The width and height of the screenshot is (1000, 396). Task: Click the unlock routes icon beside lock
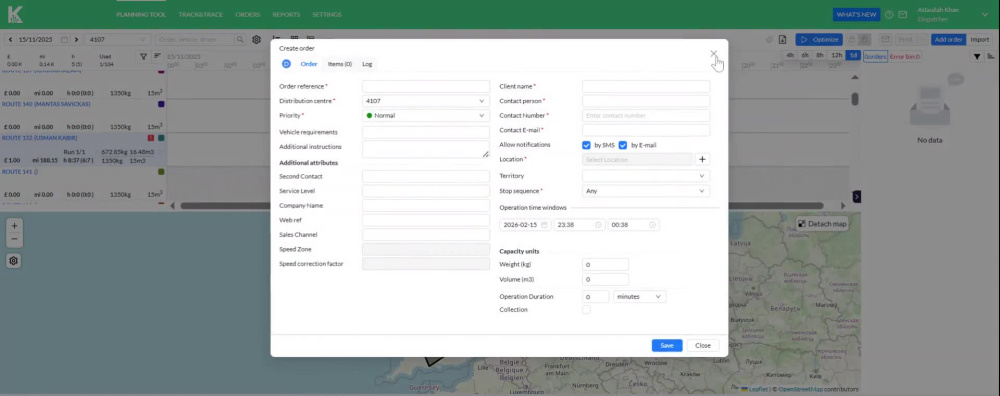[865, 40]
